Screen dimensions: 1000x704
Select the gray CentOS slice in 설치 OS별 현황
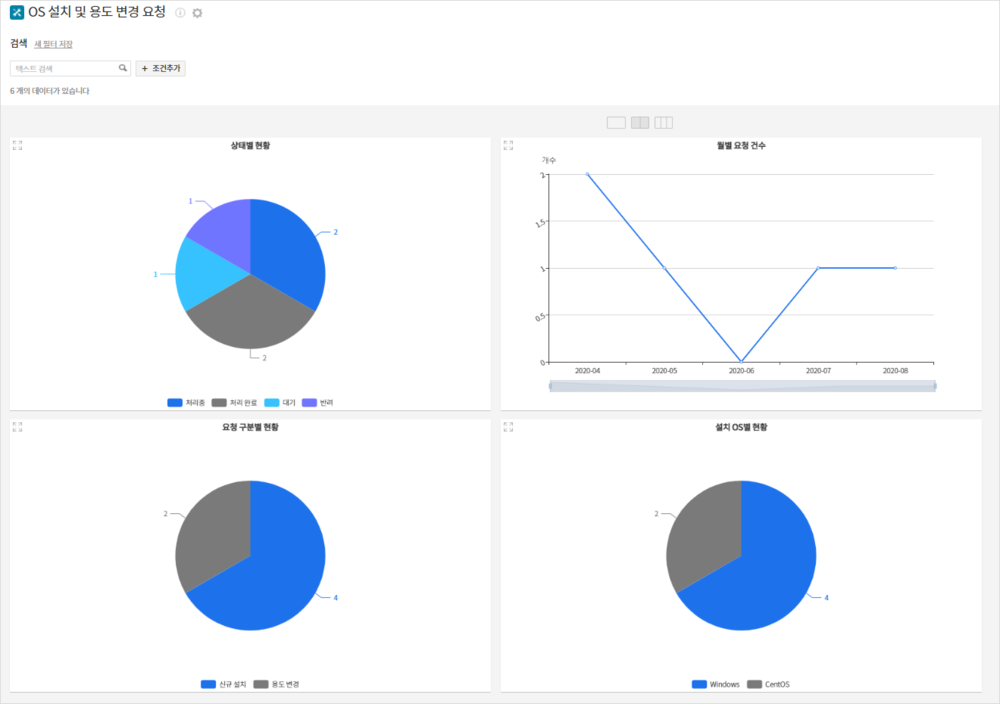tap(702, 536)
